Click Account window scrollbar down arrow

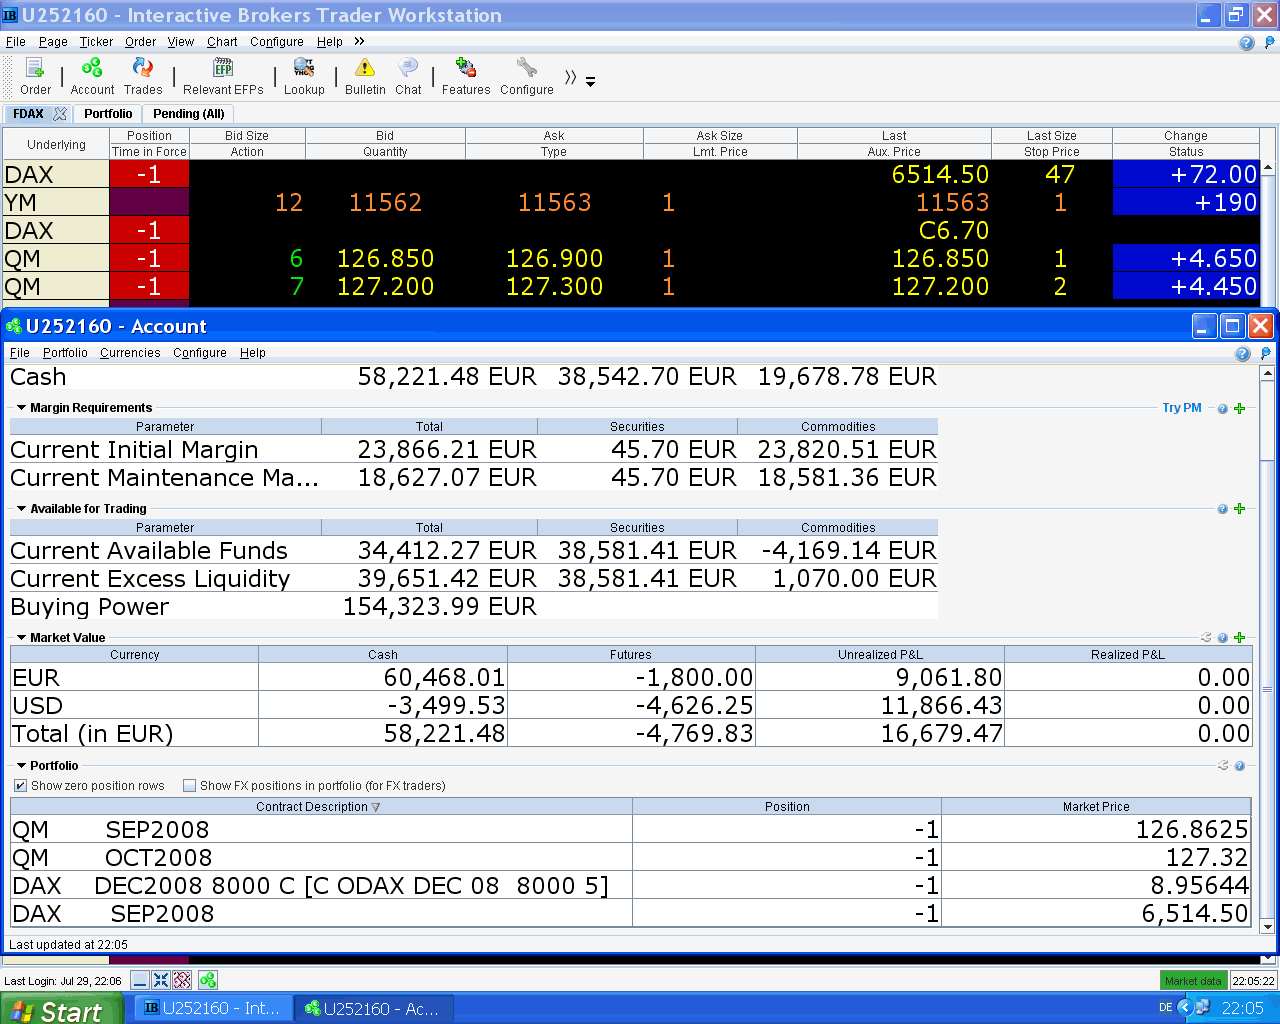(x=1268, y=927)
